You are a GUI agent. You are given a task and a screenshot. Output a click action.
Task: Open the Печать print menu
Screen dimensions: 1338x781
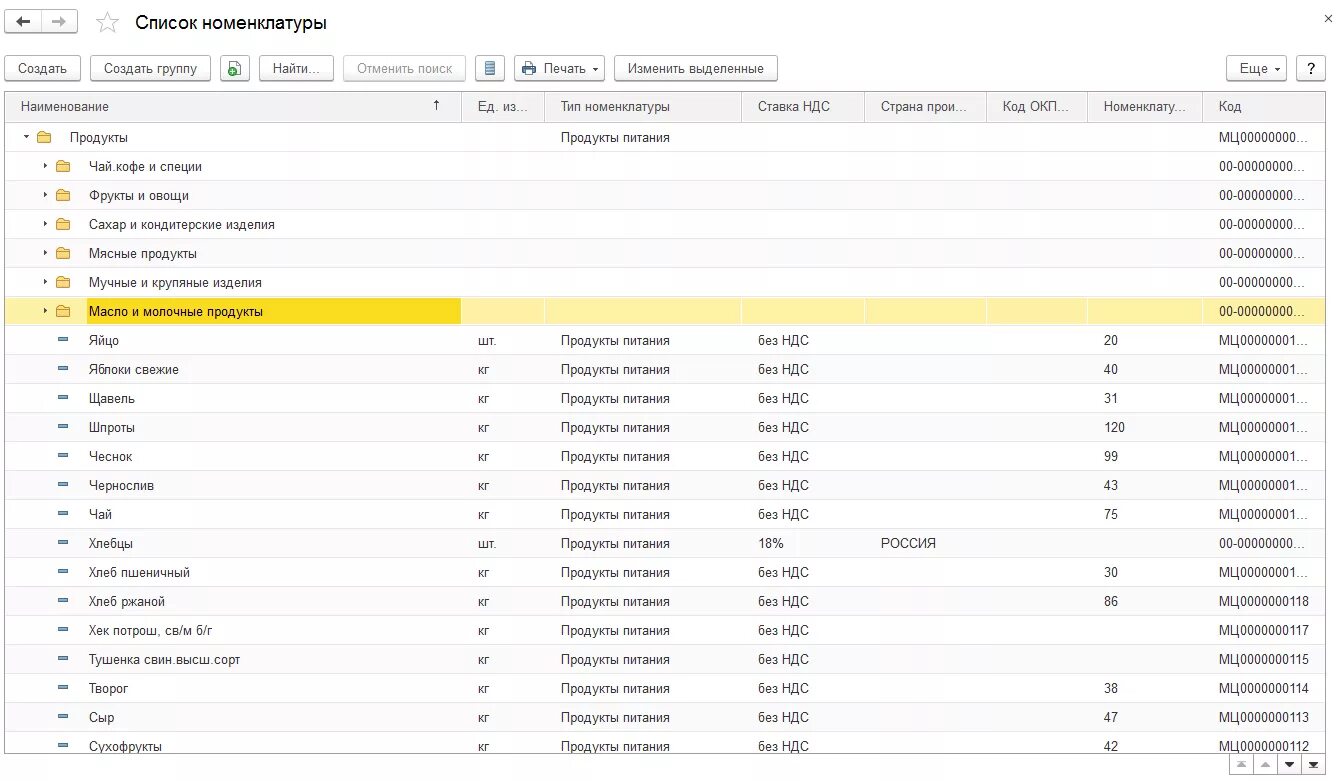[560, 68]
